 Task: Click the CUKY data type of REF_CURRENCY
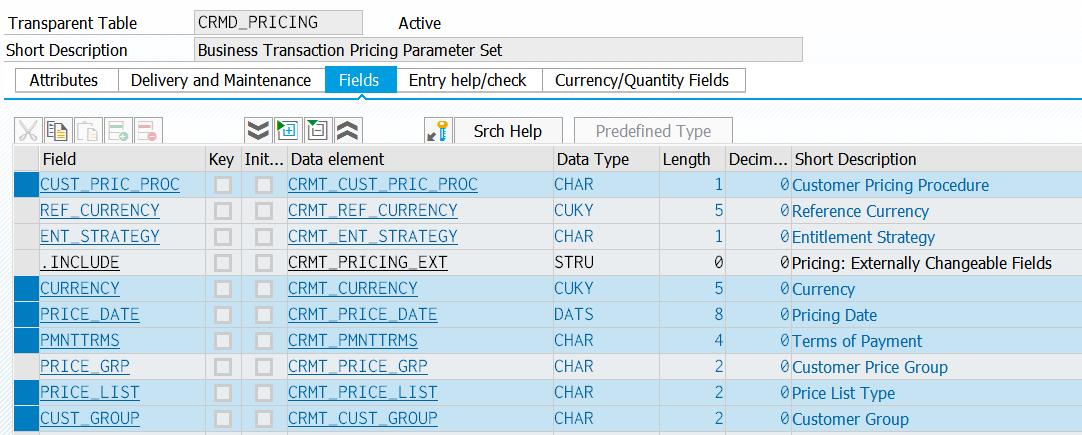pos(573,211)
